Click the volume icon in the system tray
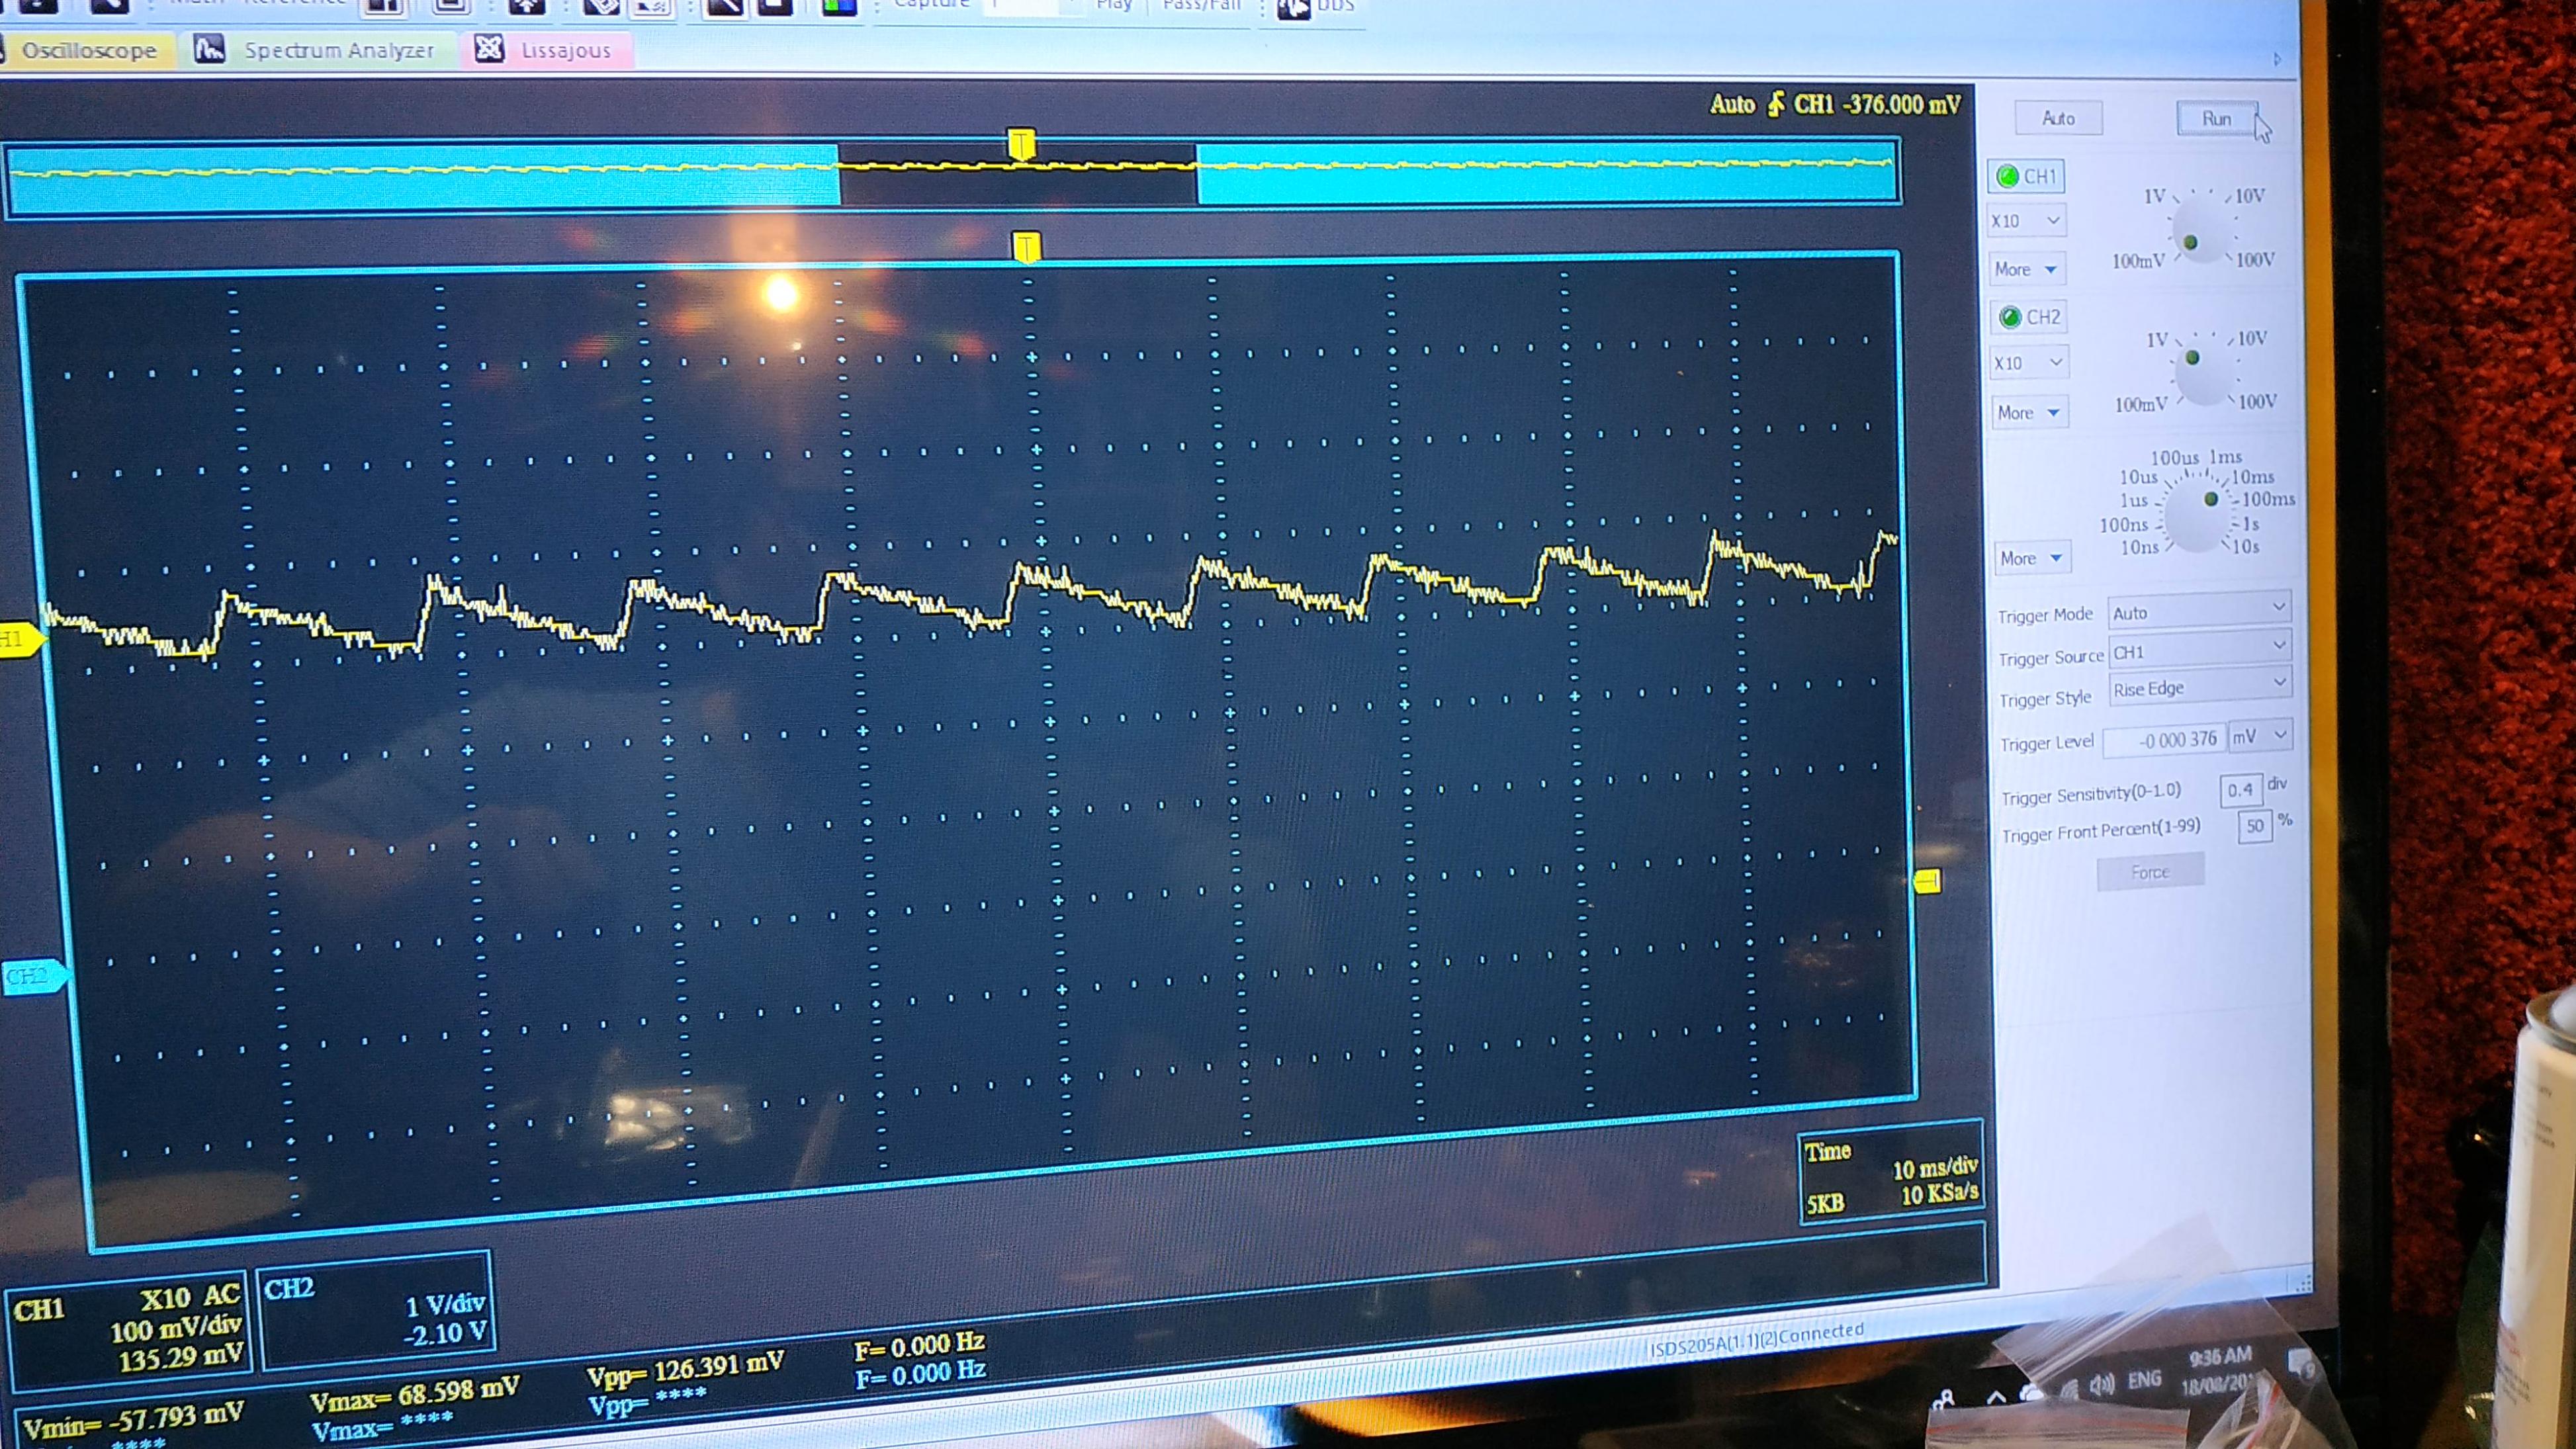Image resolution: width=2576 pixels, height=1449 pixels. click(2100, 1384)
